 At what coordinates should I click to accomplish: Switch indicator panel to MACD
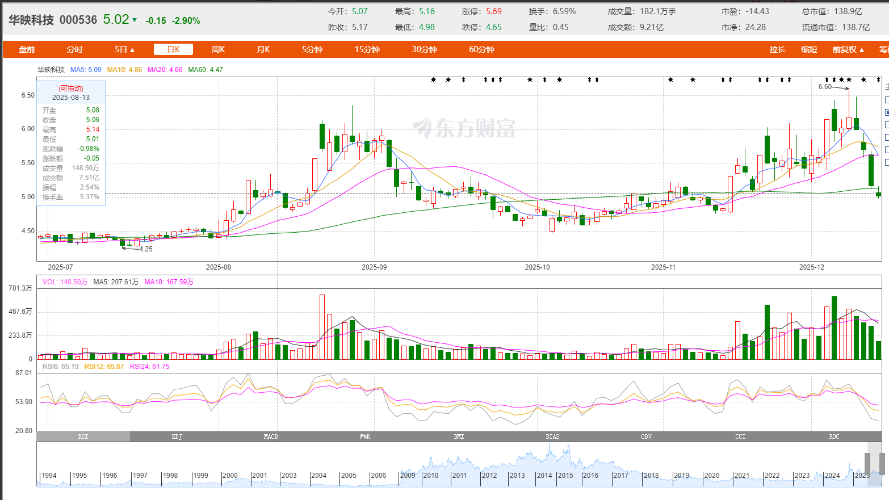[x=270, y=437]
